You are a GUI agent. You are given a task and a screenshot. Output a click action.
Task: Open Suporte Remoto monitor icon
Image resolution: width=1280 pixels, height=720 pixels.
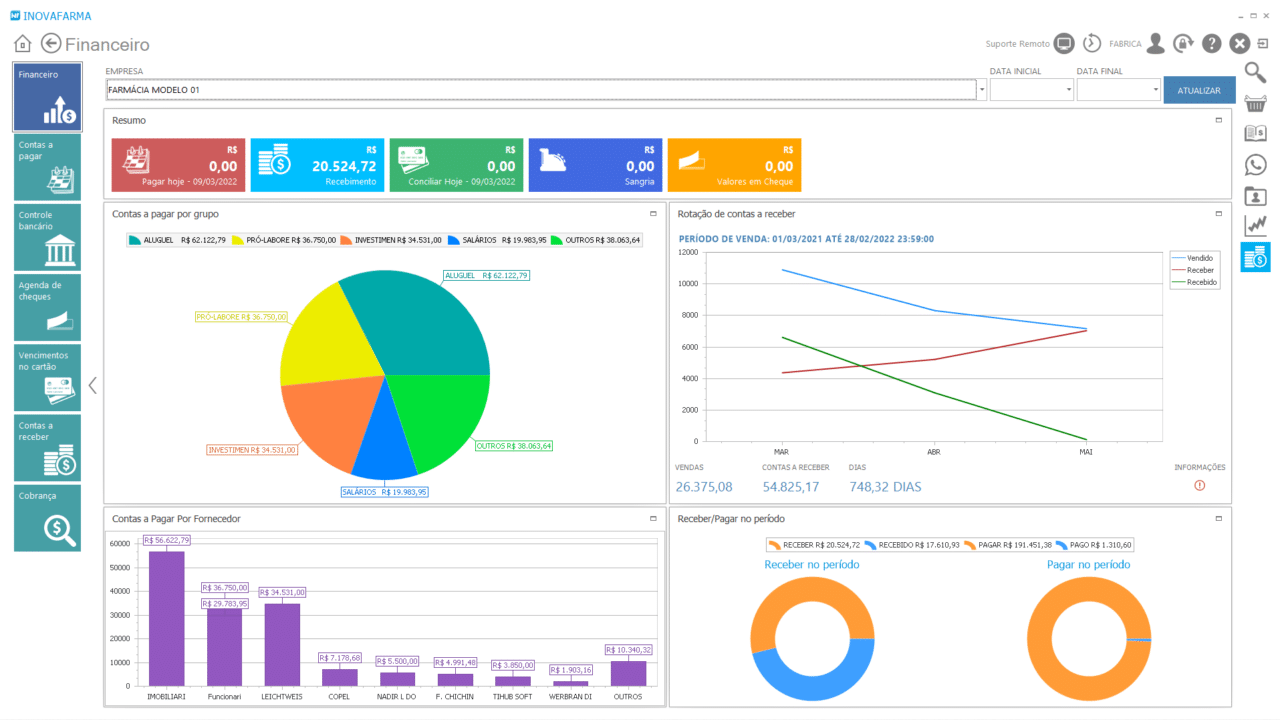click(1064, 44)
